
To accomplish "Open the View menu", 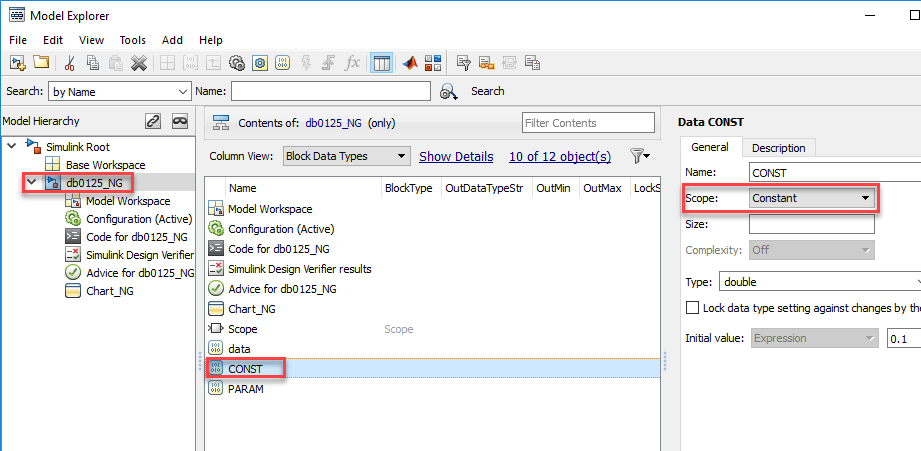I will click(91, 40).
